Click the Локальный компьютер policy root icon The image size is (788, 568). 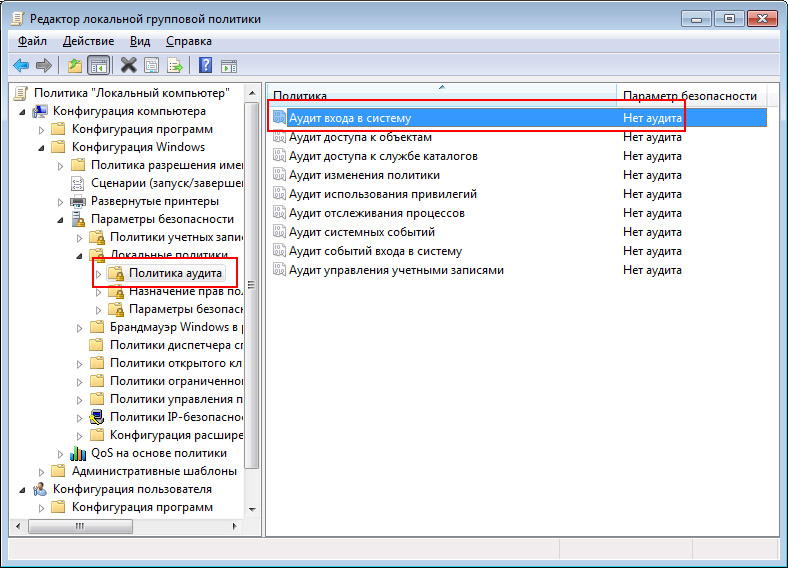point(21,93)
